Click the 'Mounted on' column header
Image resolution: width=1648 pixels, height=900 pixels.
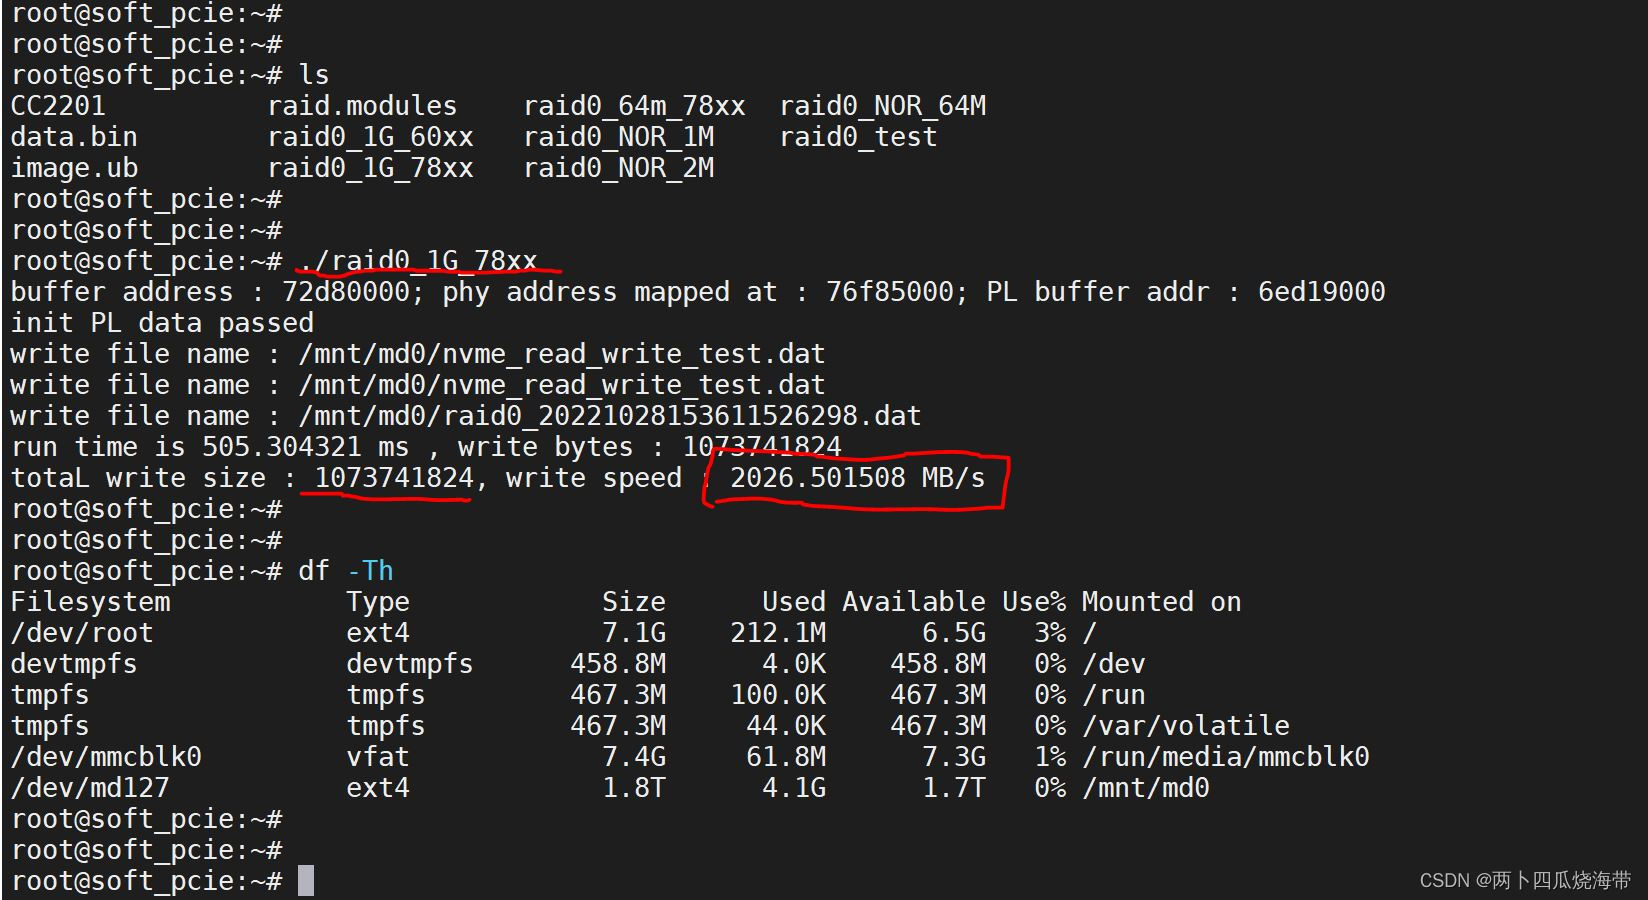[1162, 602]
